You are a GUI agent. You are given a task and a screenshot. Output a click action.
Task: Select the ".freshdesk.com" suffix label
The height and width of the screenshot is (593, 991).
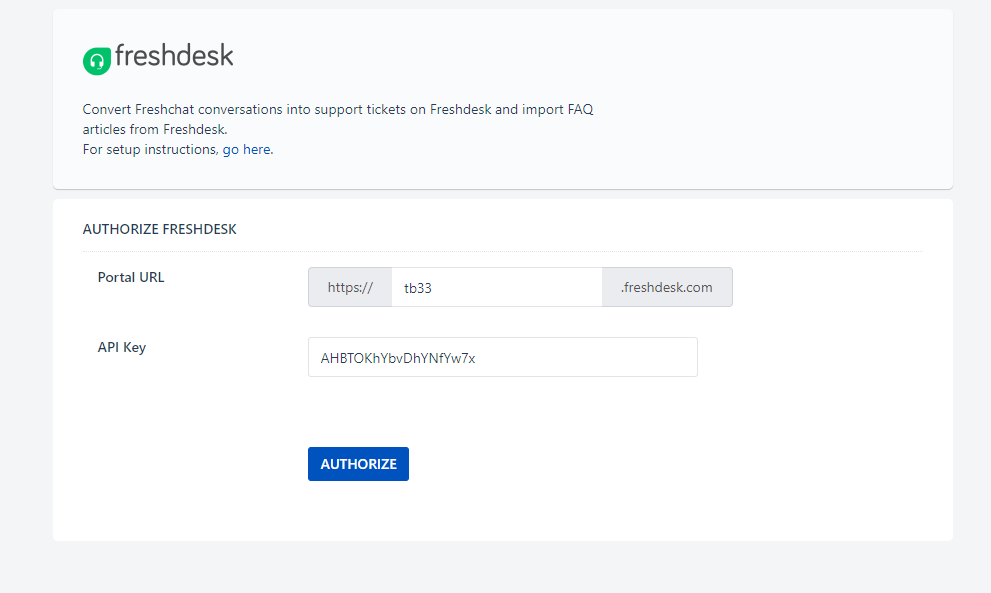[x=667, y=288]
